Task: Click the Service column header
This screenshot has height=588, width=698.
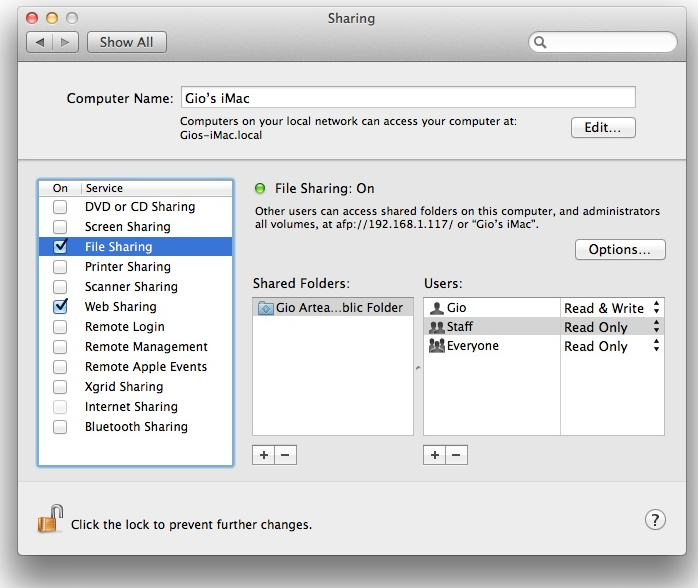Action: point(157,188)
